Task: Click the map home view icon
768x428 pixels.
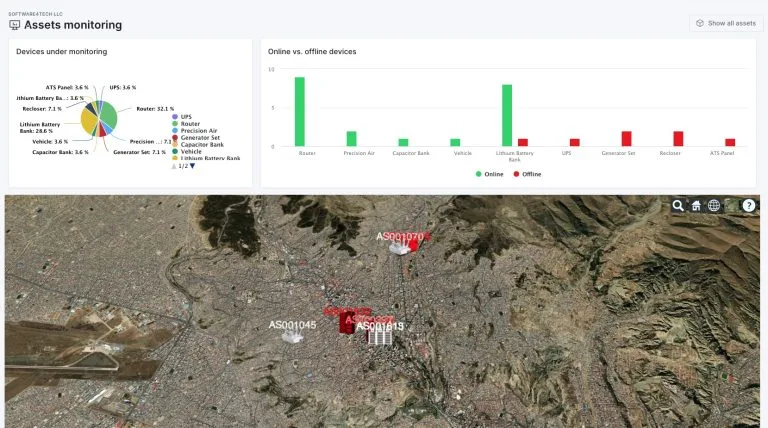Action: [696, 206]
